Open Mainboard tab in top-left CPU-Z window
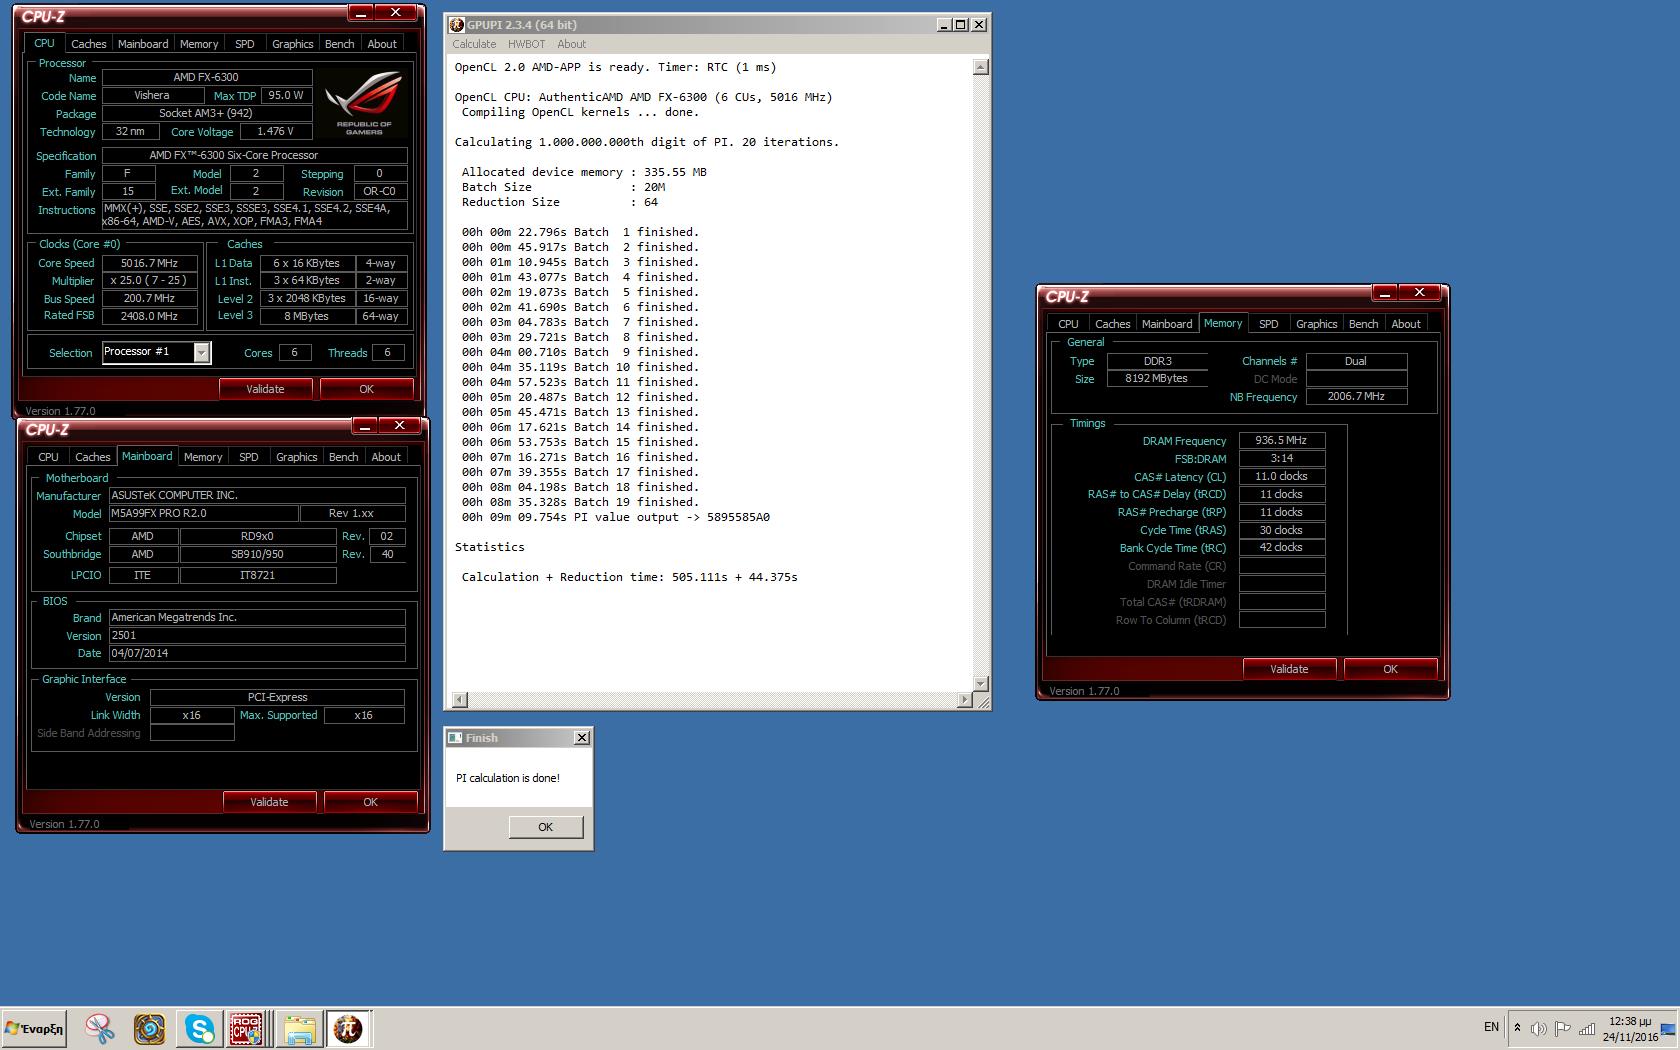The image size is (1680, 1050). [143, 44]
